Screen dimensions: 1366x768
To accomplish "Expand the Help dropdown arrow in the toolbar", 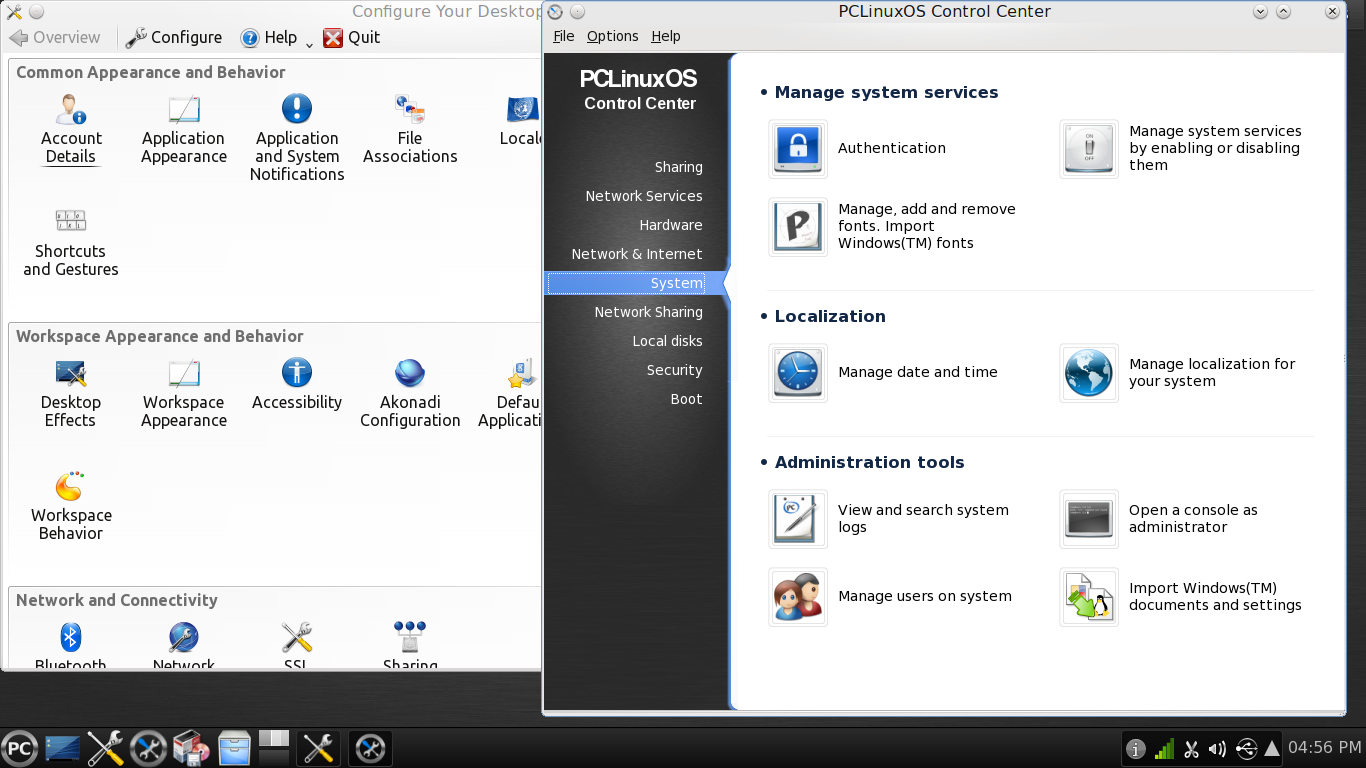I will (309, 43).
